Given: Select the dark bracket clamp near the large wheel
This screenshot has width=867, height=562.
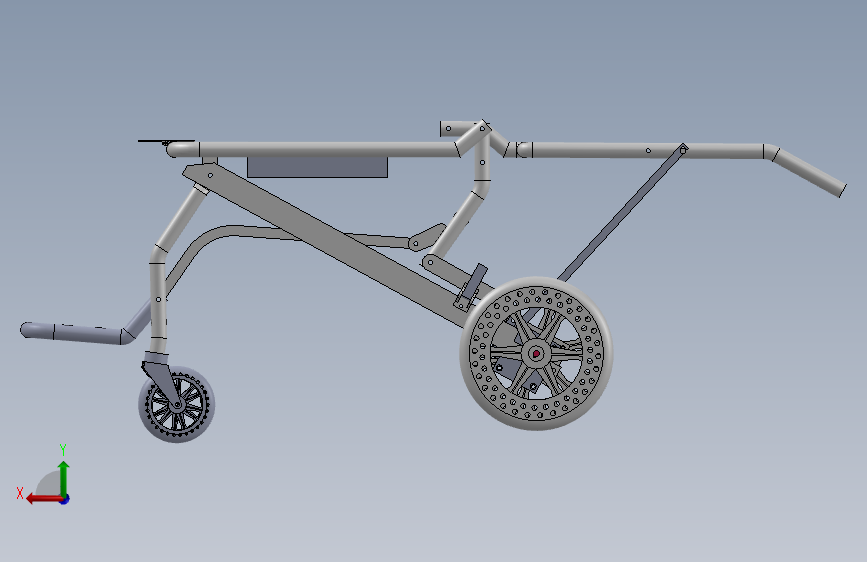Looking at the screenshot, I should click(x=471, y=288).
